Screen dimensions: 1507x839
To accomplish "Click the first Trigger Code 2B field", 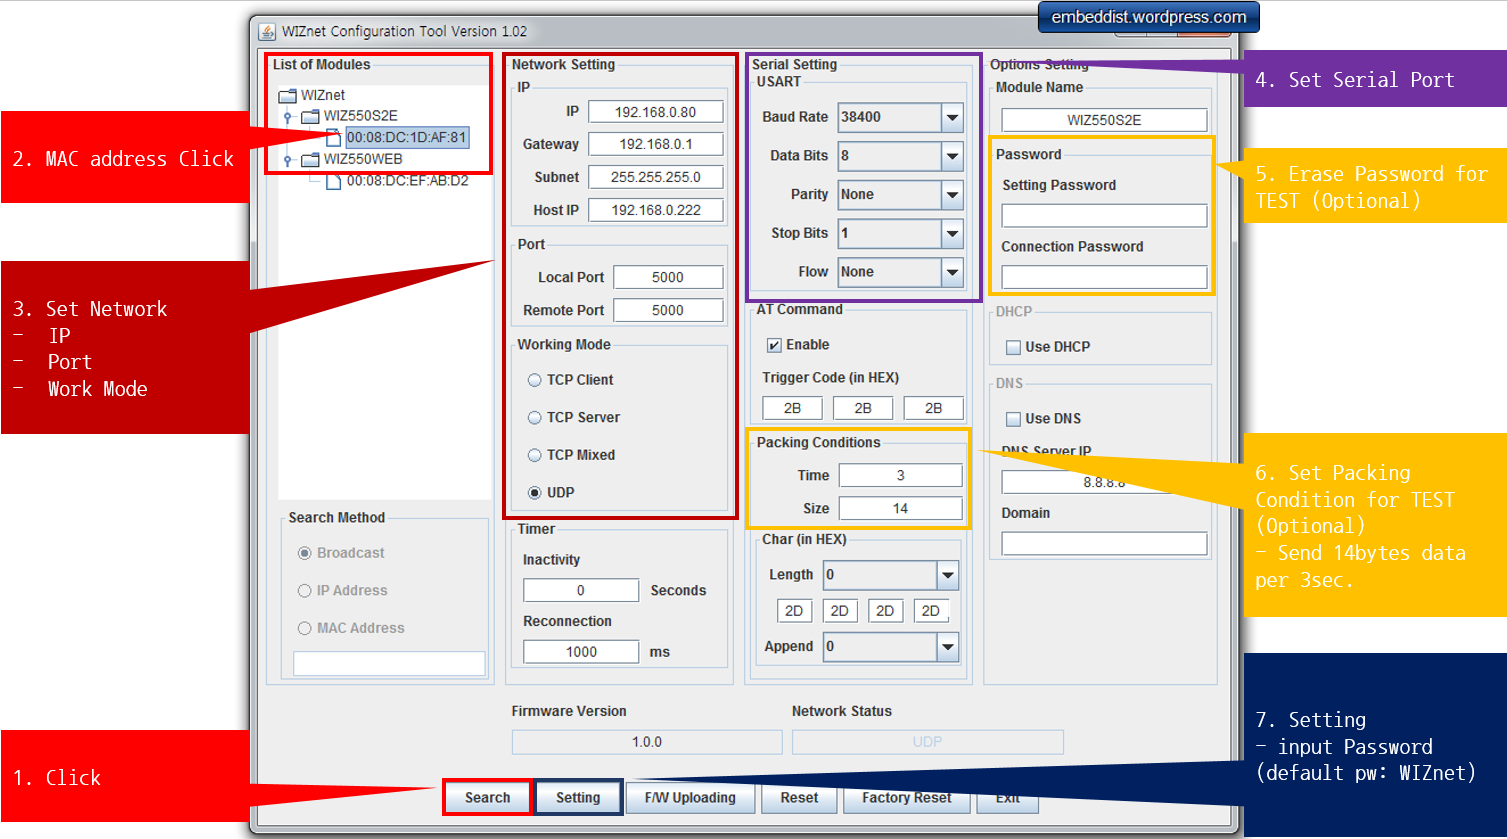I will click(x=792, y=408).
